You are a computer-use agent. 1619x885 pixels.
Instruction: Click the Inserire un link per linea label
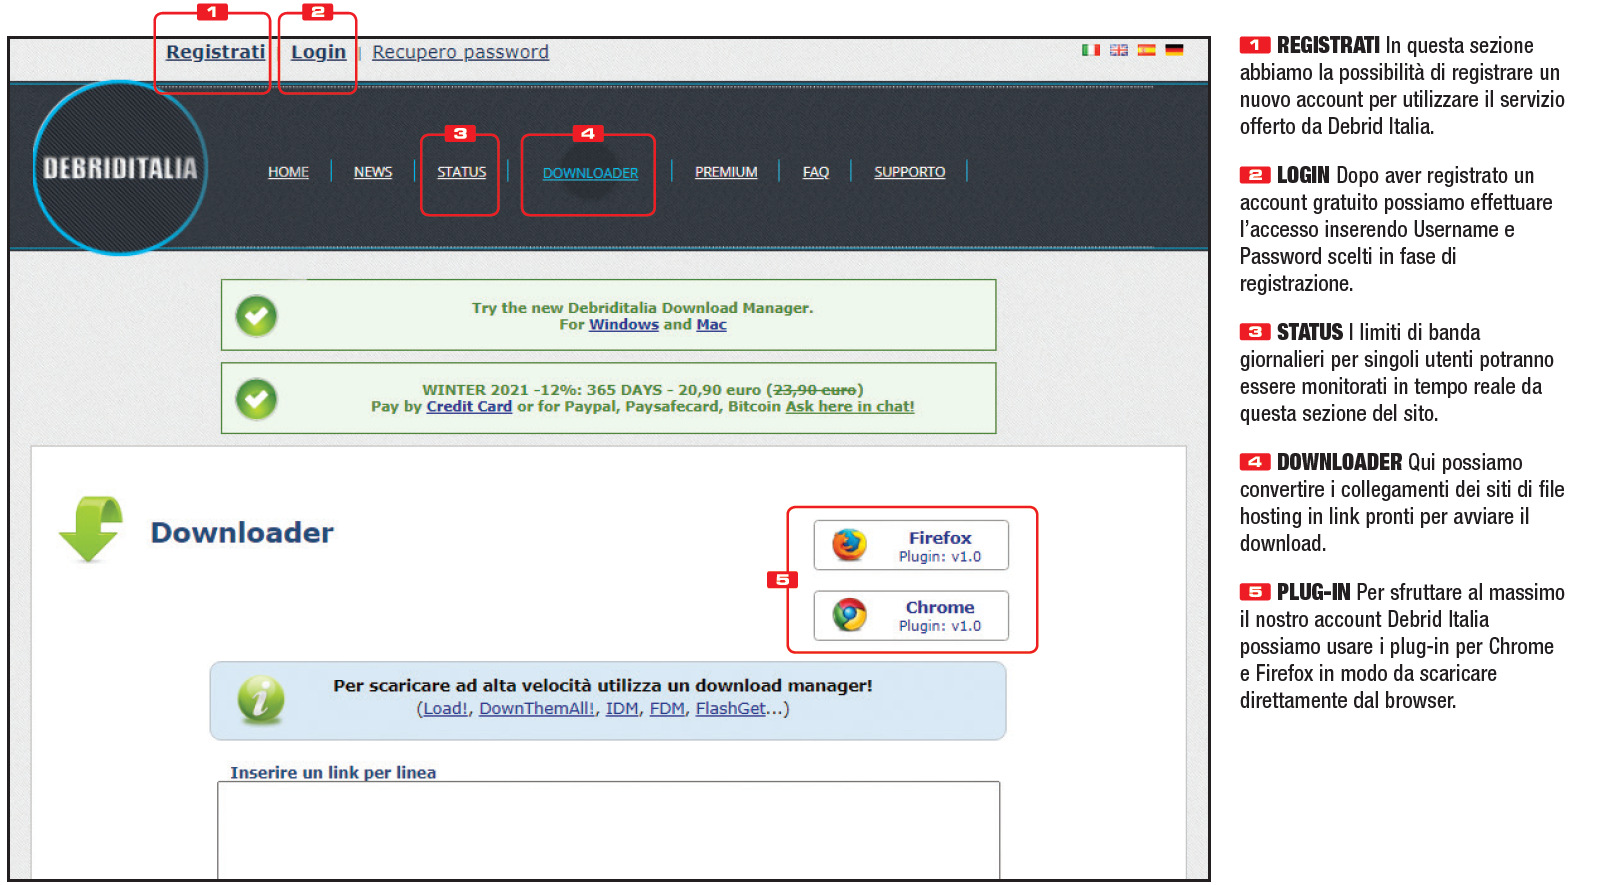click(333, 773)
